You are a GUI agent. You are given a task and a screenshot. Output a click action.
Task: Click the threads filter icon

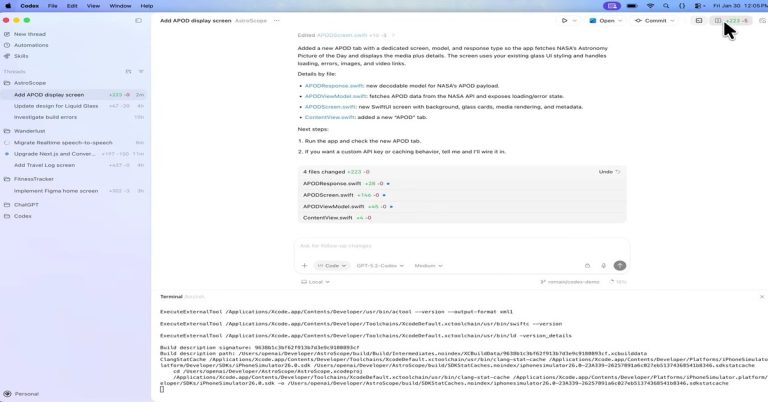[141, 71]
